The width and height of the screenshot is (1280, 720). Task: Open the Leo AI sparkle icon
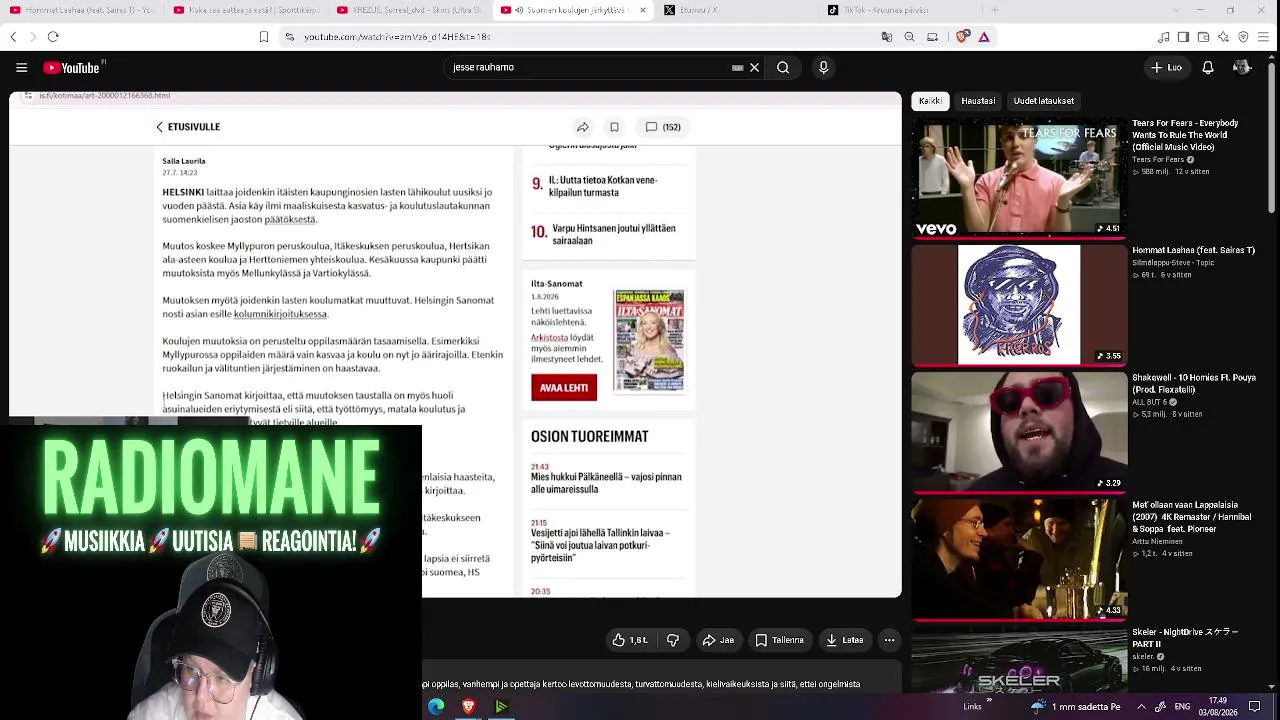1225,37
